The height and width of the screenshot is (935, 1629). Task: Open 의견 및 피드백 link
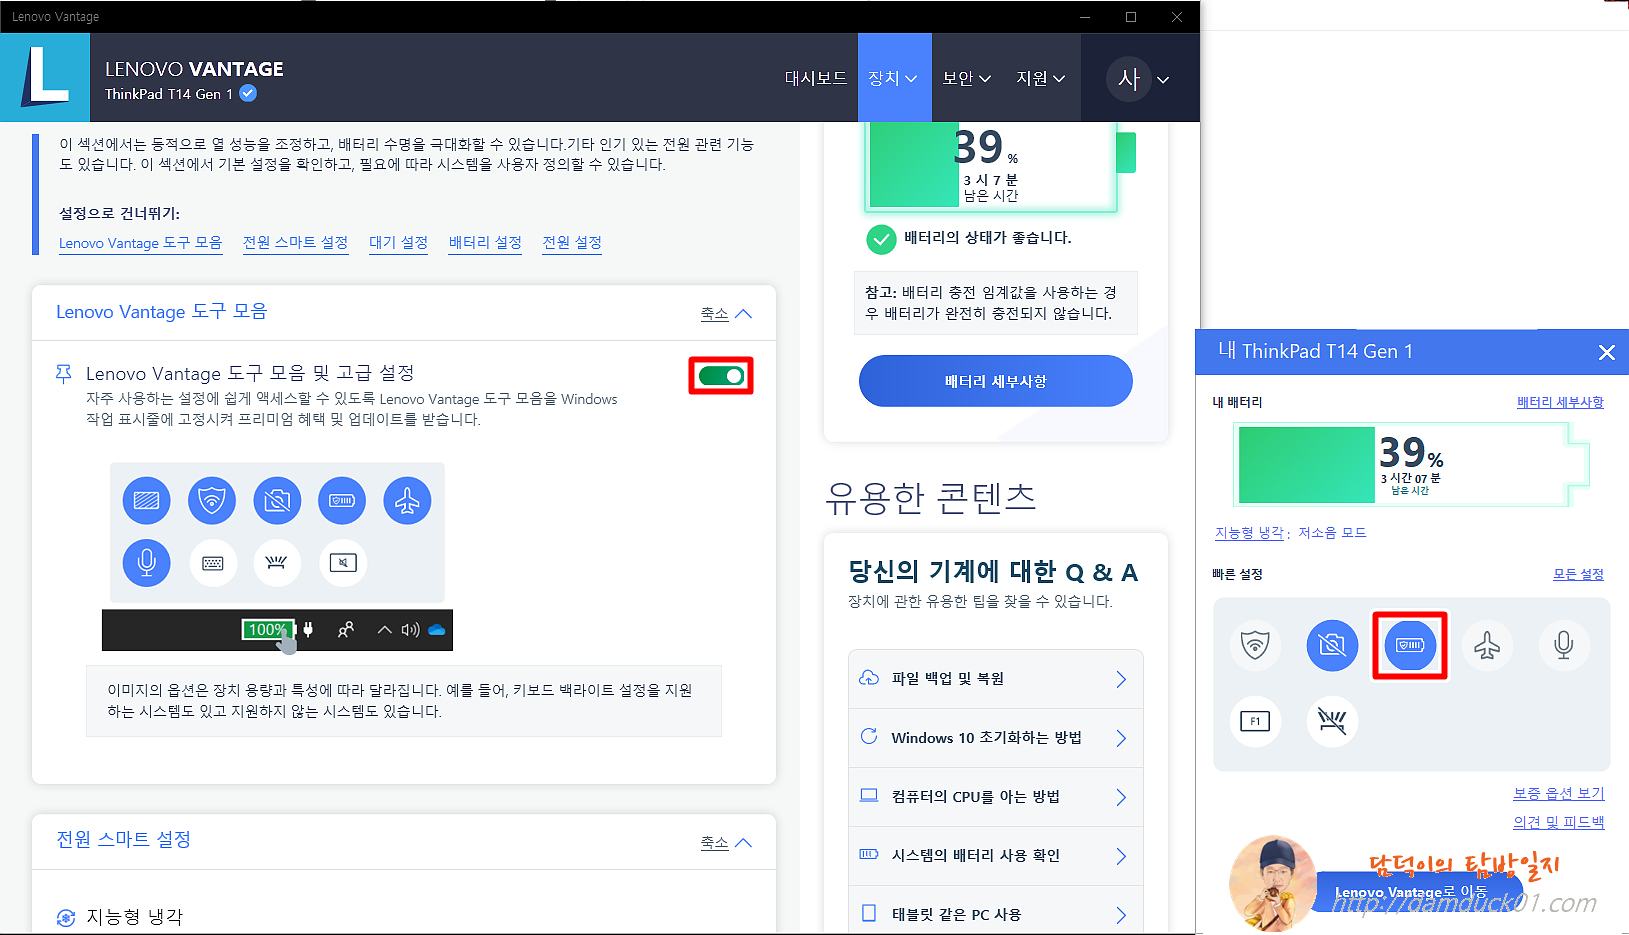click(x=1558, y=822)
